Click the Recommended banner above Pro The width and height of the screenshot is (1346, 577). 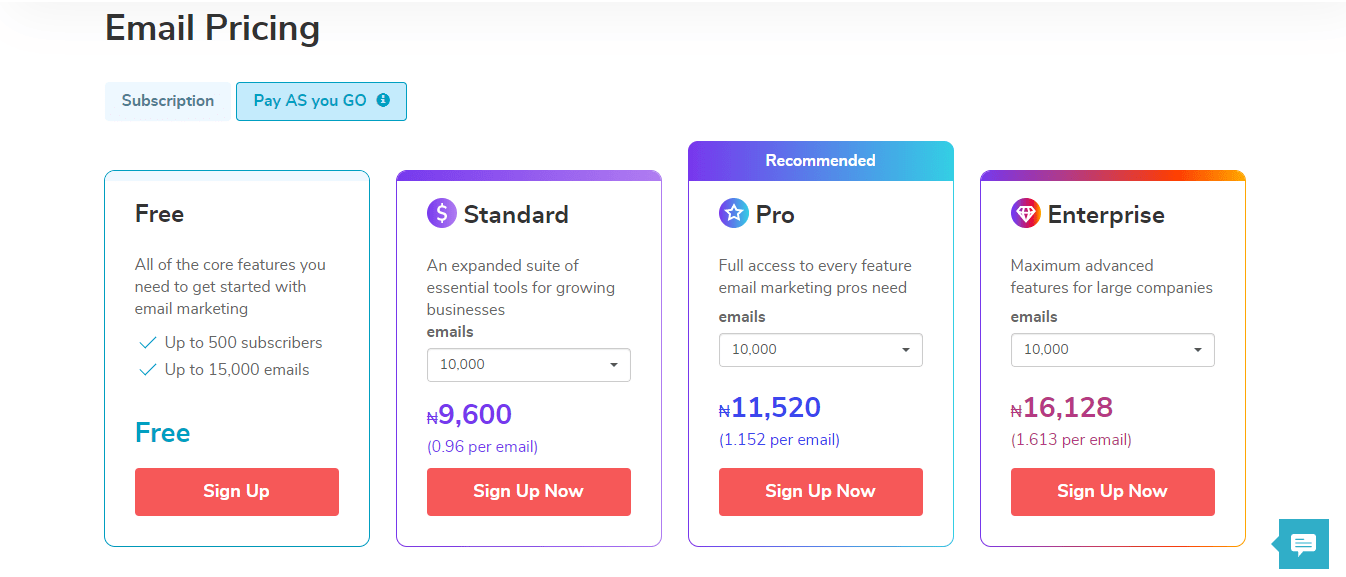pos(820,161)
